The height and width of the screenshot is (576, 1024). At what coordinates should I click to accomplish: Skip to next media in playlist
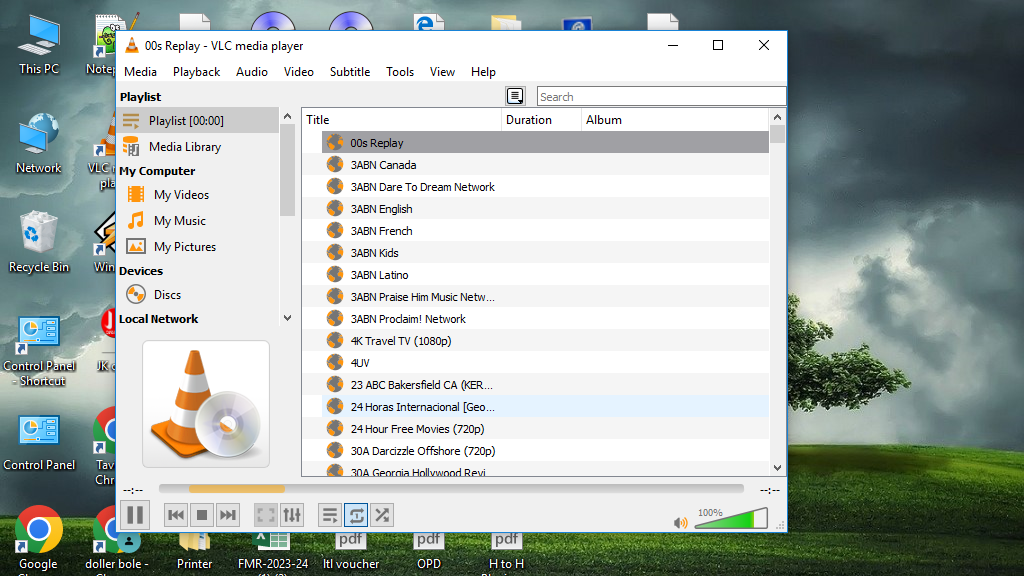tap(227, 515)
